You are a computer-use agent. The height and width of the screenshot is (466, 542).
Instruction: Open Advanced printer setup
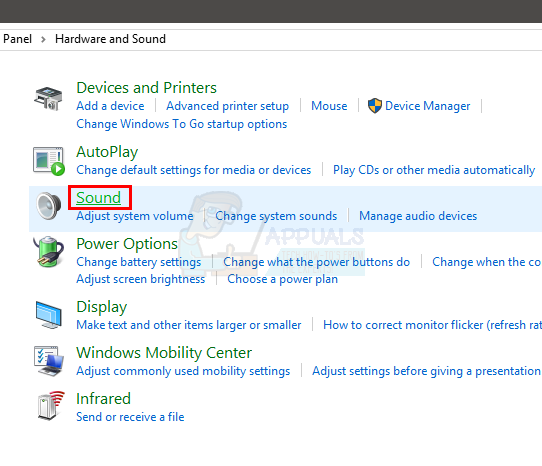(x=227, y=106)
